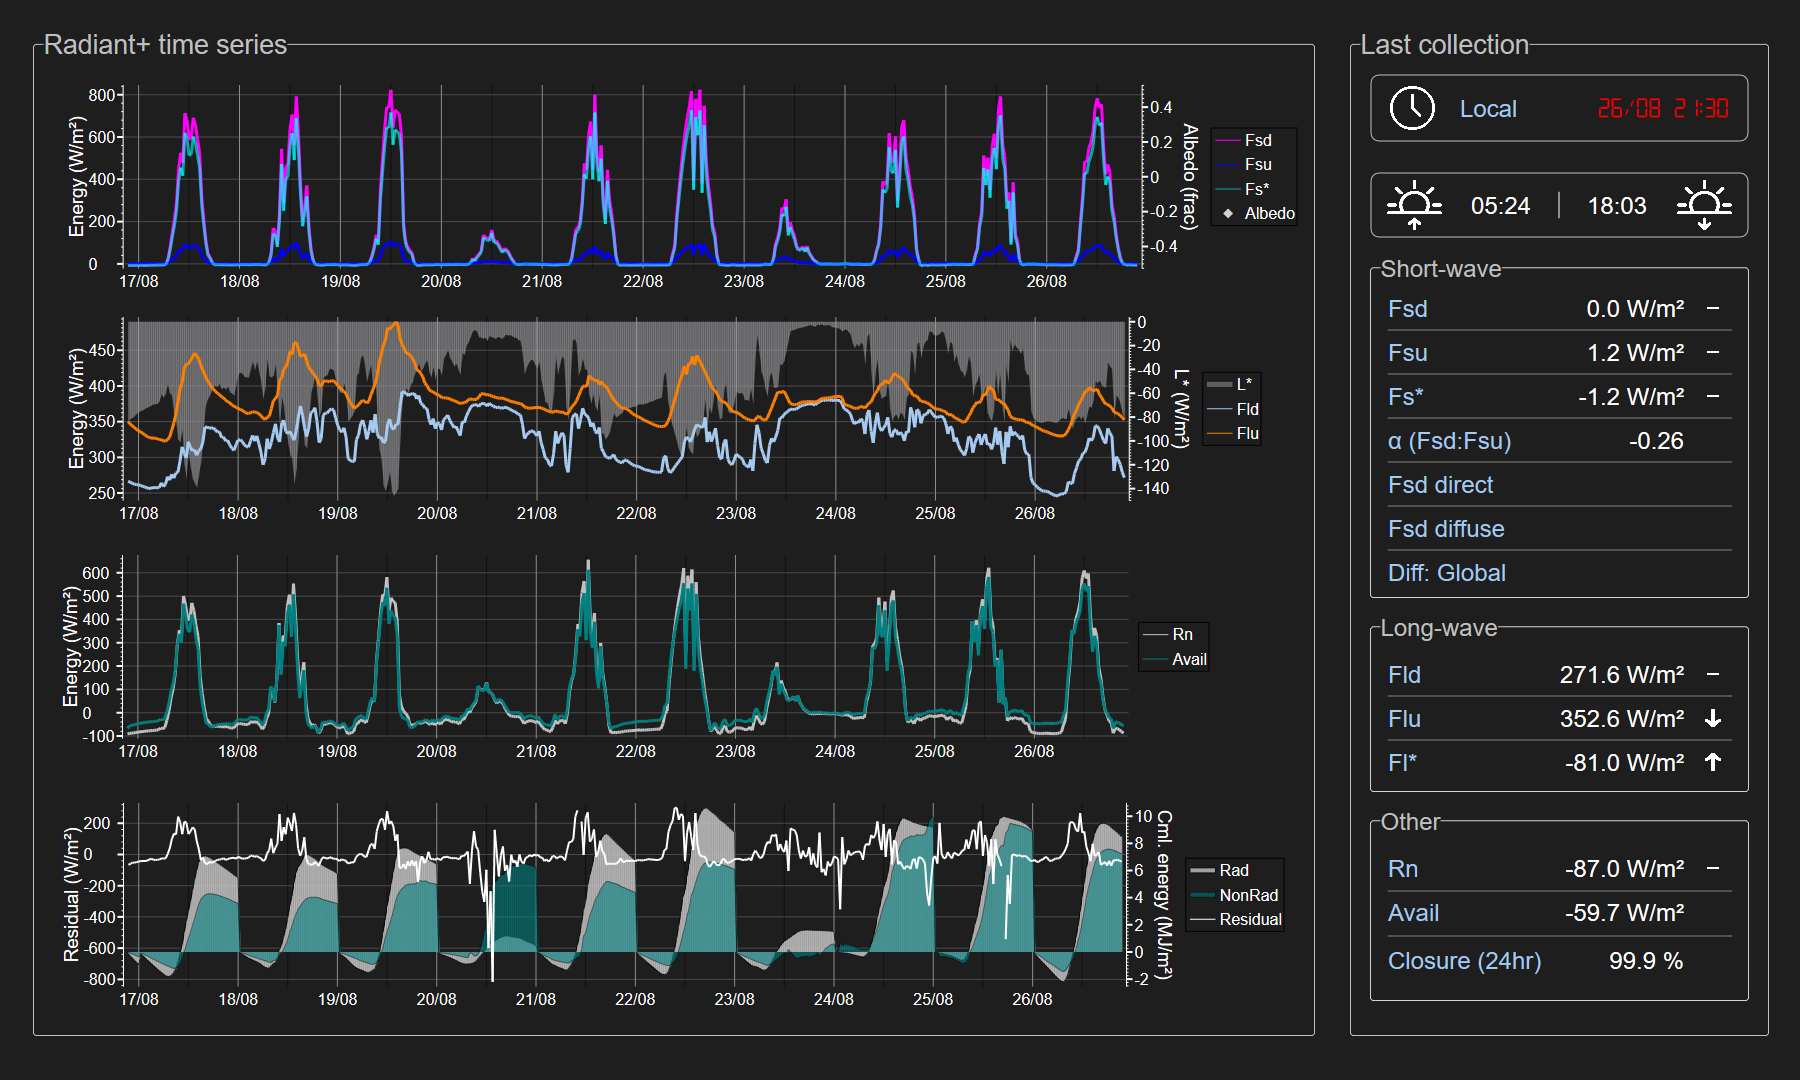Click the Albedo diamond marker in legend
The width and height of the screenshot is (1800, 1080).
[x=1228, y=214]
